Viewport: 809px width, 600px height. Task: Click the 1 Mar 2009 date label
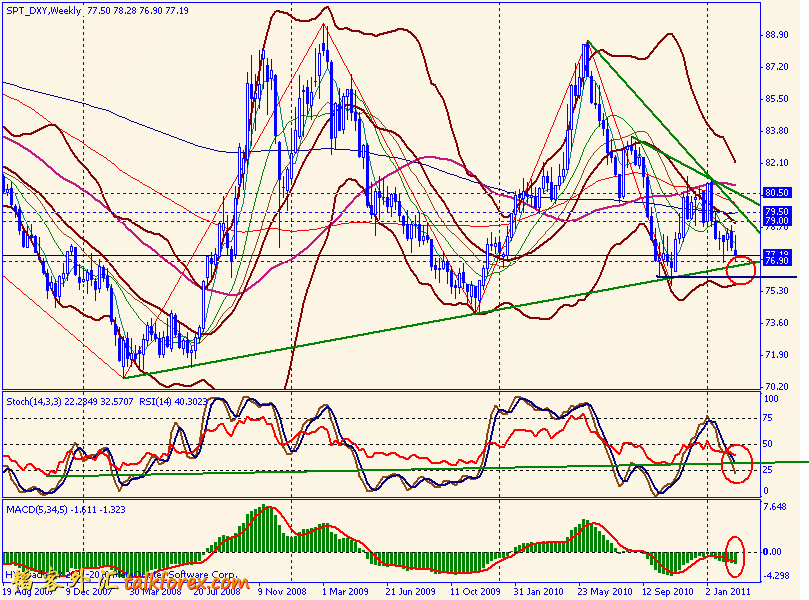click(x=347, y=591)
